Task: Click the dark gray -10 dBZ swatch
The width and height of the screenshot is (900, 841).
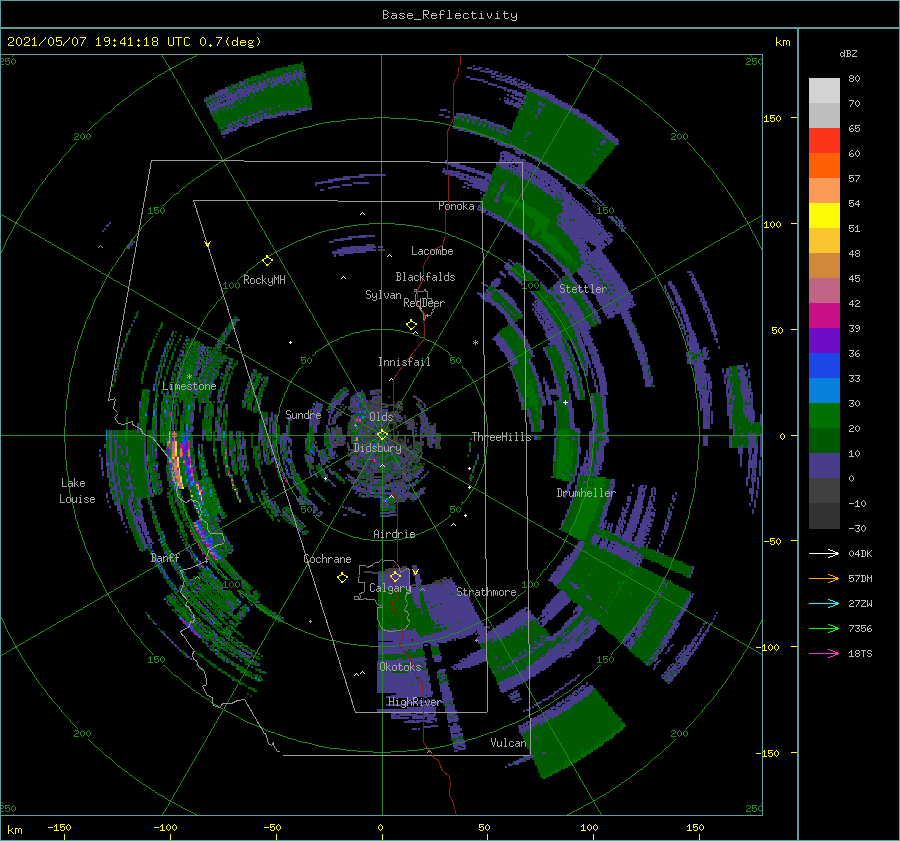Action: point(824,516)
